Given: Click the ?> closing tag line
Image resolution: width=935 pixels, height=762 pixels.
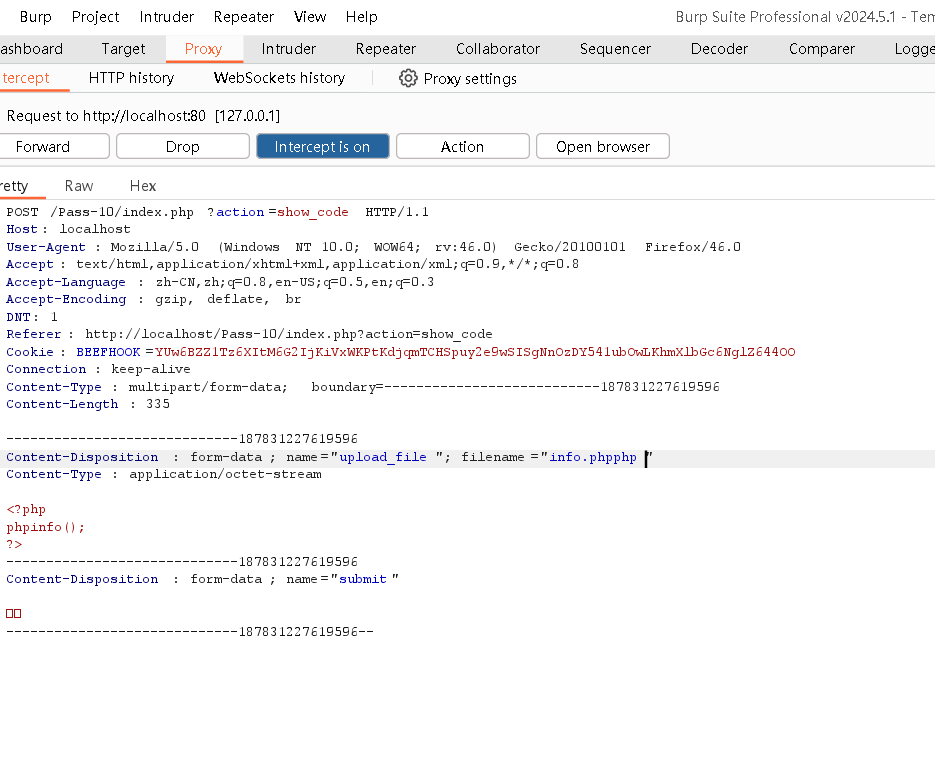Looking at the screenshot, I should point(14,544).
